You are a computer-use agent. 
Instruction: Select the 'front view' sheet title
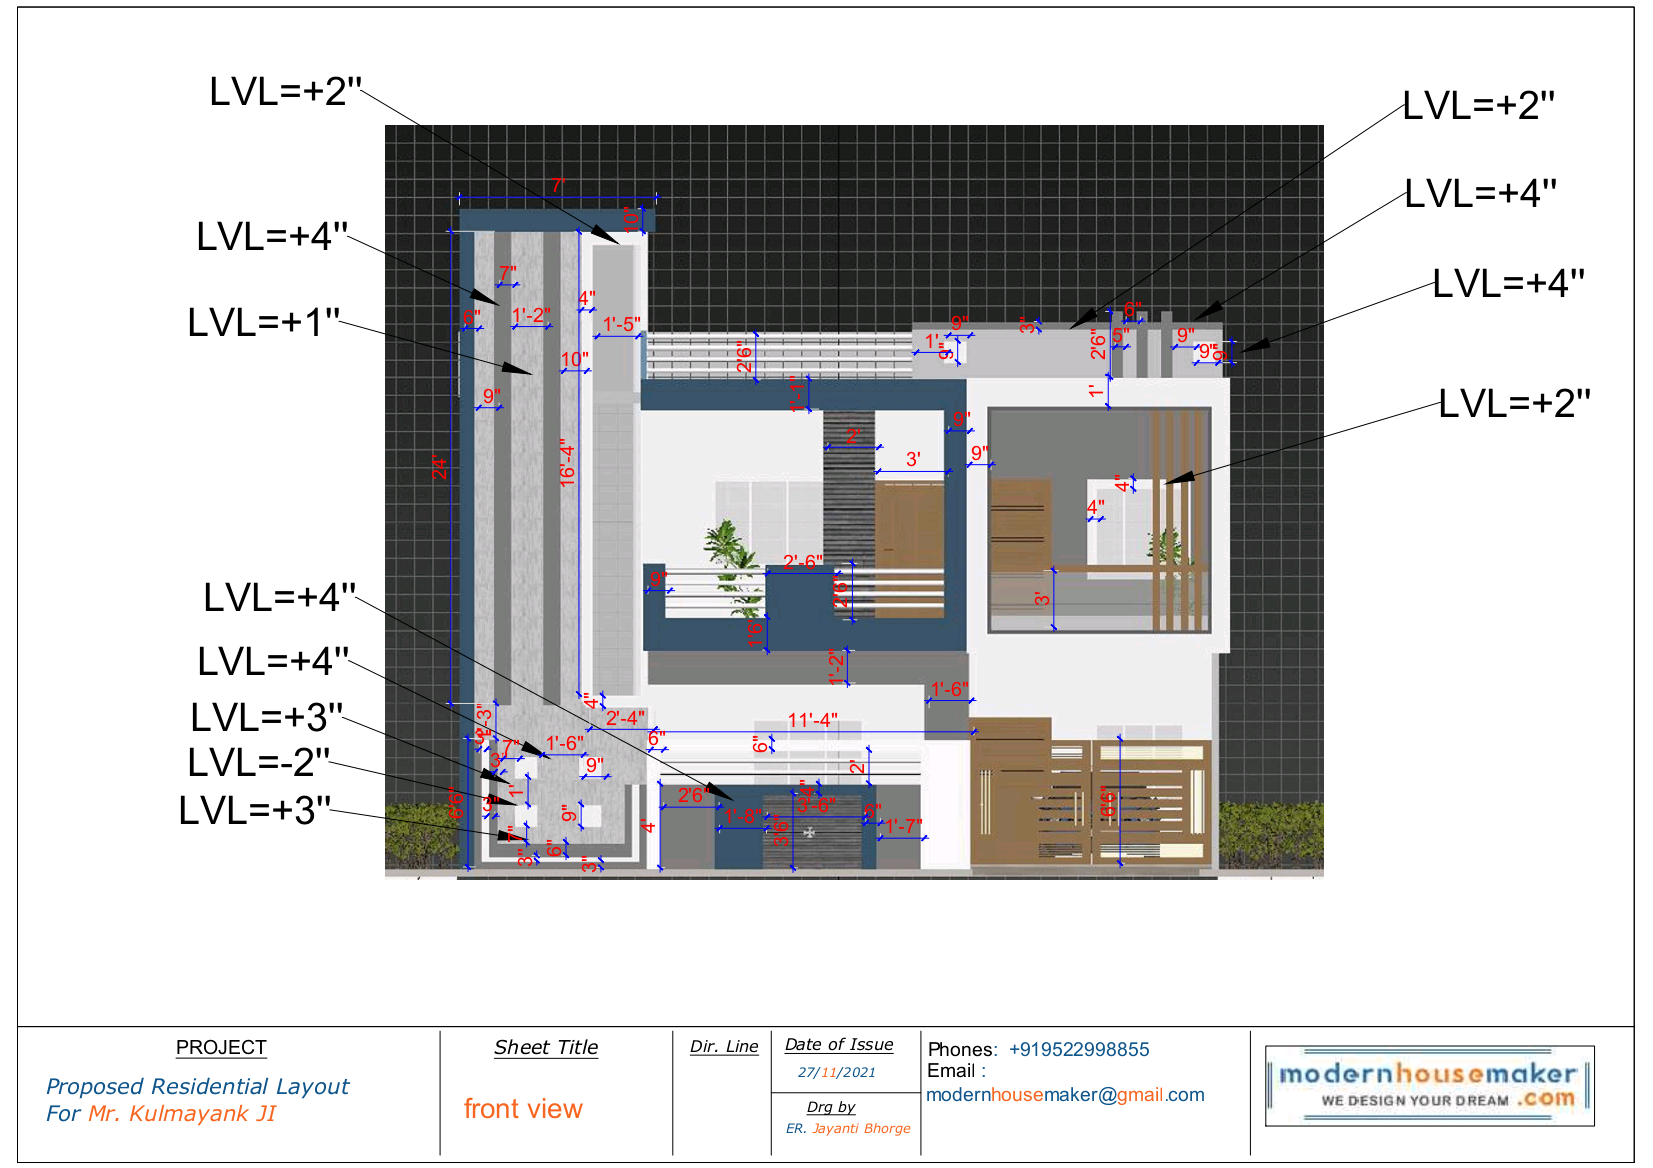click(x=523, y=1108)
